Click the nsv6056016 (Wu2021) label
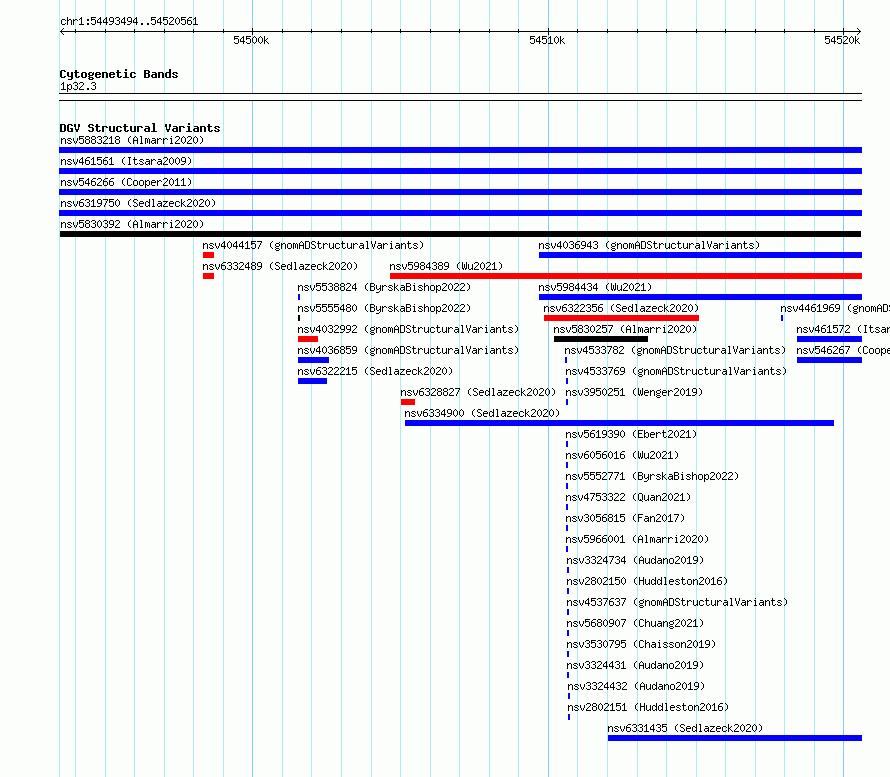Image resolution: width=890 pixels, height=777 pixels. coord(622,455)
